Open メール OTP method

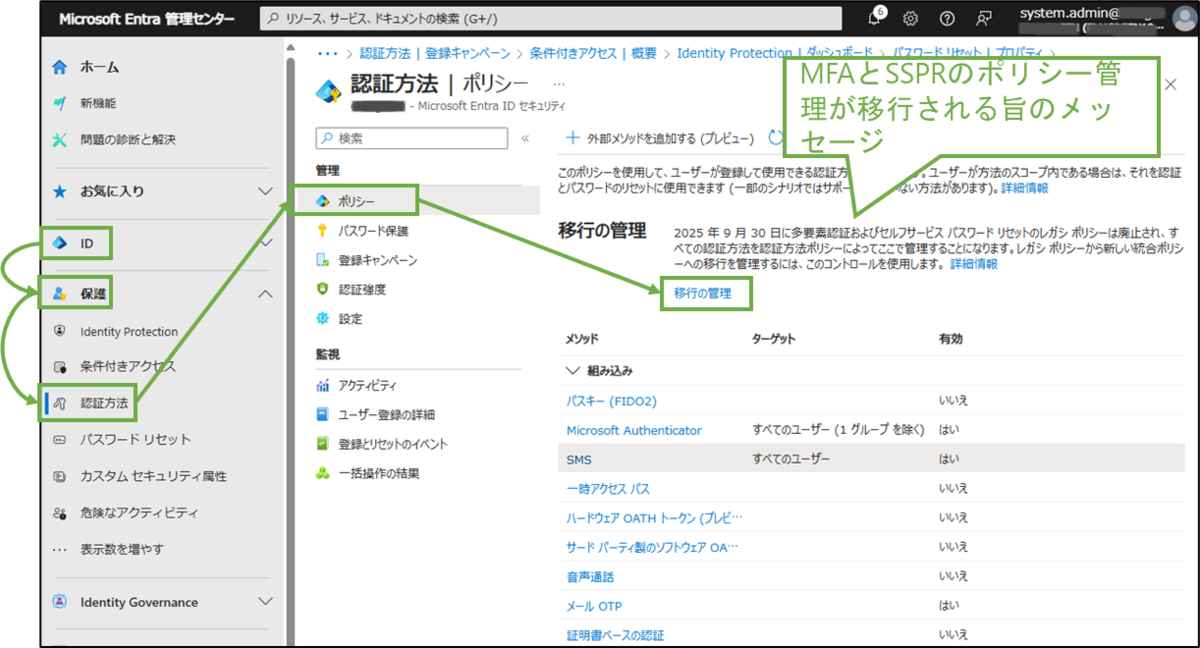(x=594, y=606)
